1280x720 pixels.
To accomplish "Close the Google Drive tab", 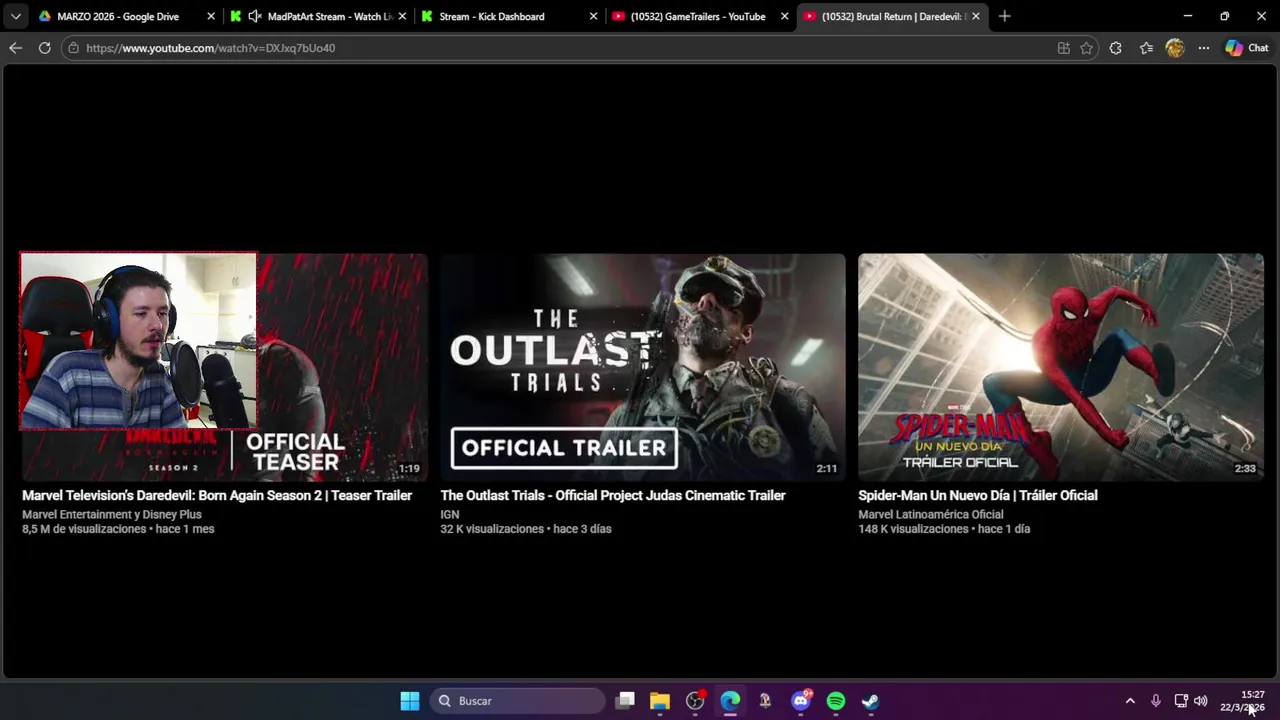I will coord(211,16).
